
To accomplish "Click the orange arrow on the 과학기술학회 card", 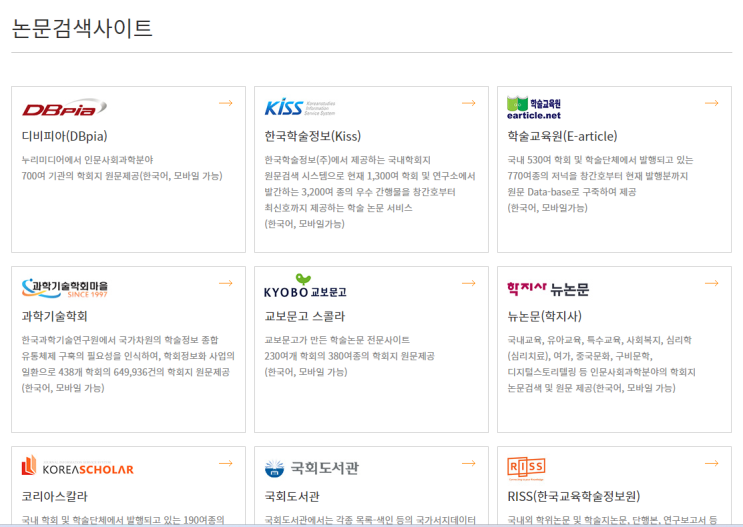I will 226,283.
